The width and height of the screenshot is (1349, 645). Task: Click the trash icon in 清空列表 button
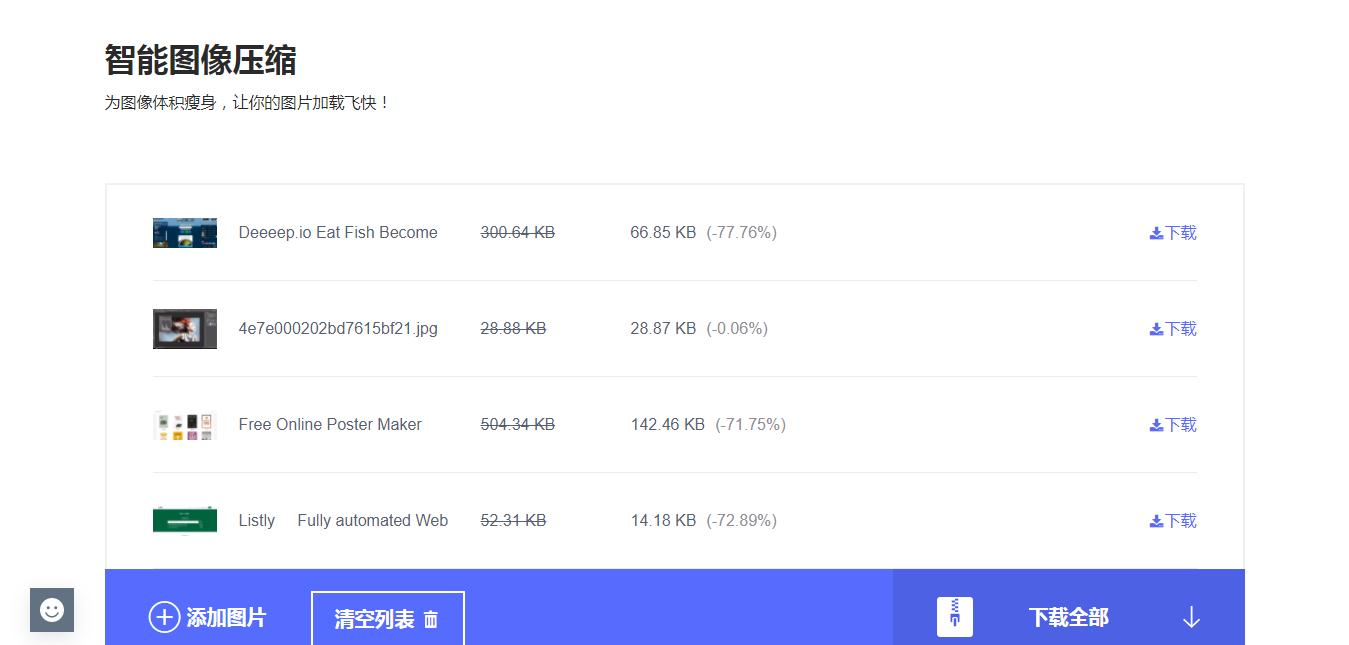point(430,618)
